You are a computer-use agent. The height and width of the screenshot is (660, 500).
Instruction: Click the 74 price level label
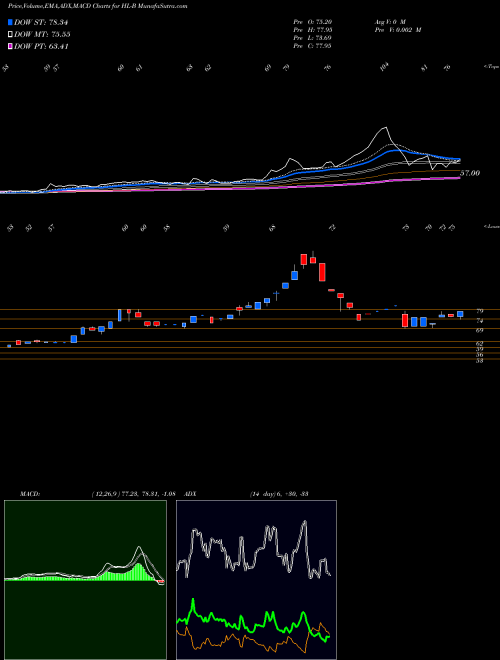(x=479, y=321)
